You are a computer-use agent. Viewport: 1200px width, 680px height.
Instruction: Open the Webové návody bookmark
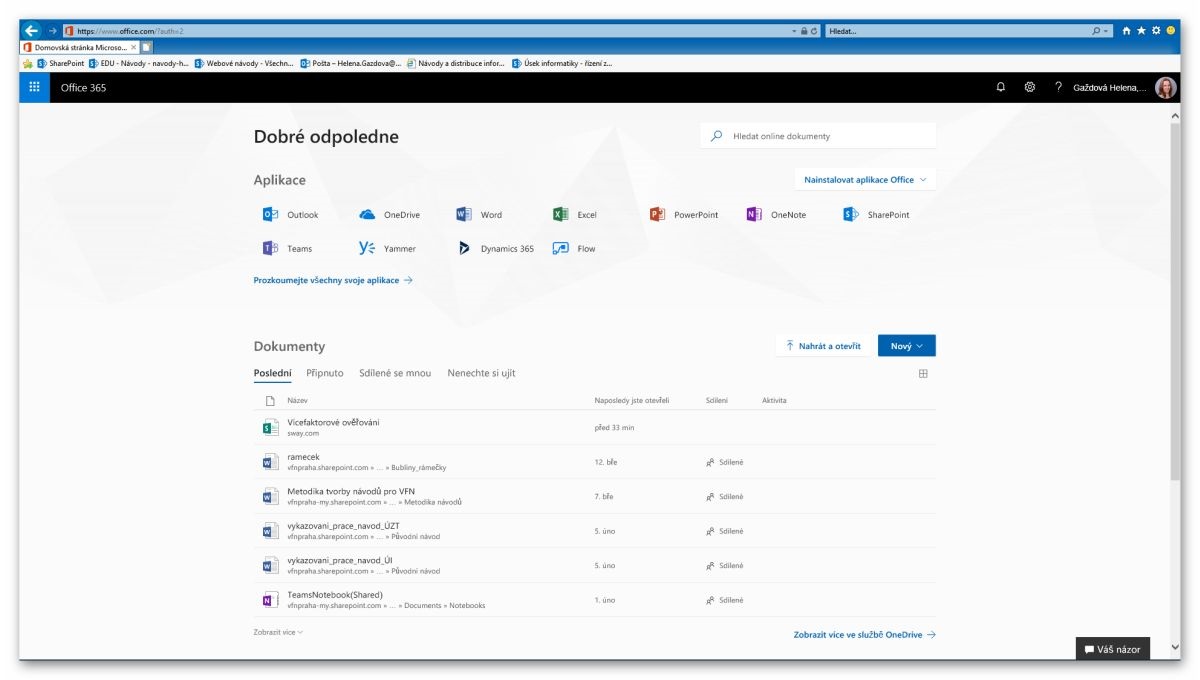pos(245,63)
